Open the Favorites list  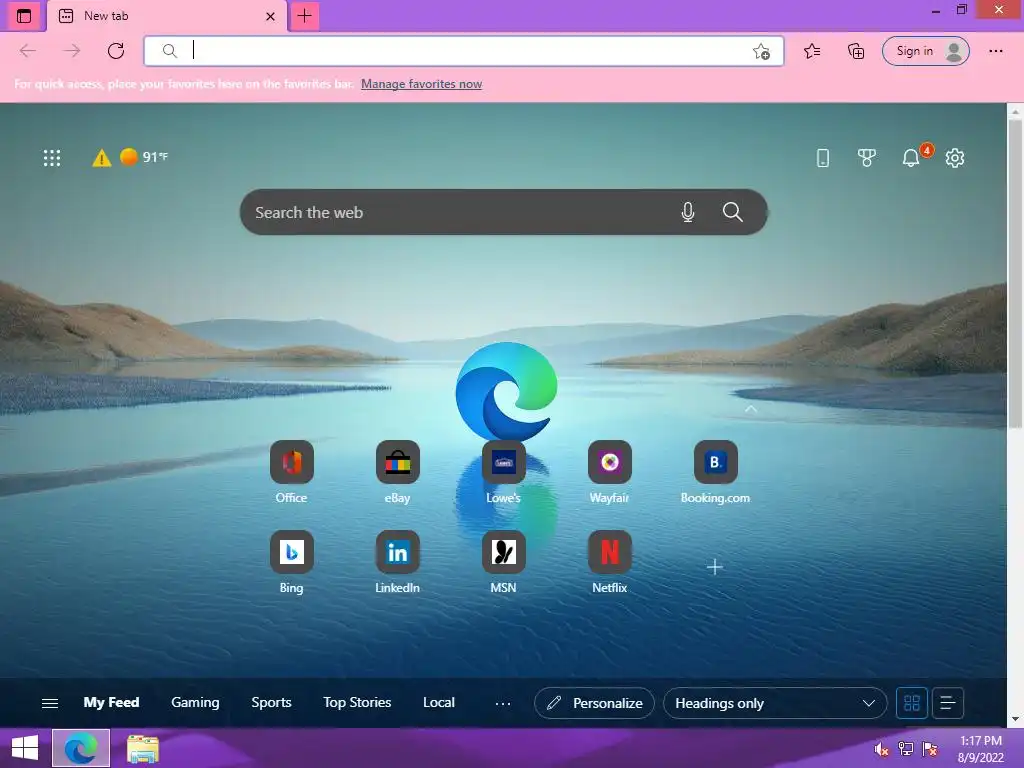click(x=812, y=51)
